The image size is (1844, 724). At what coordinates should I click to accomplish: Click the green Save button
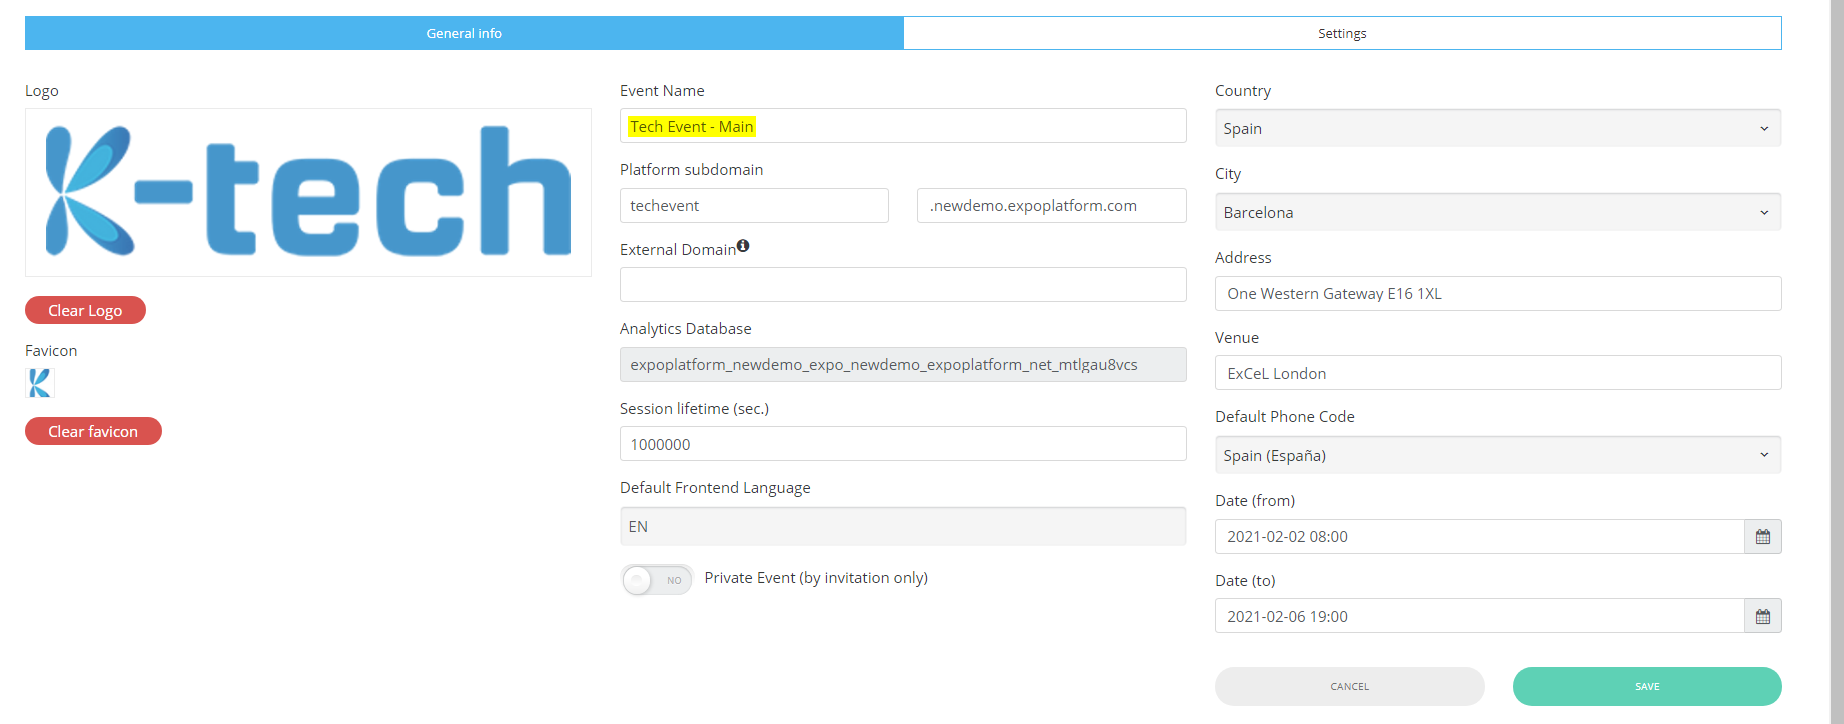[1646, 687]
